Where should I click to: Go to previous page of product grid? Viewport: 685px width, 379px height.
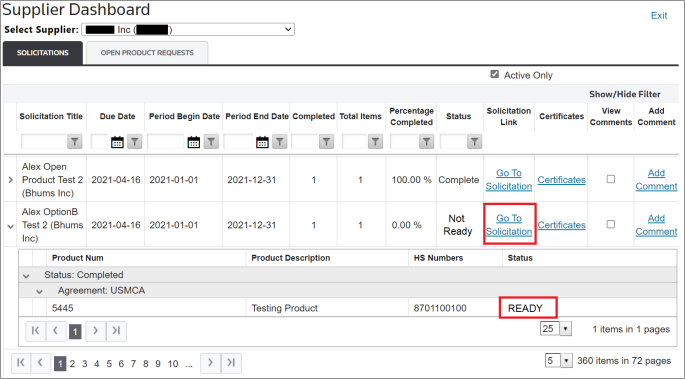tap(56, 331)
